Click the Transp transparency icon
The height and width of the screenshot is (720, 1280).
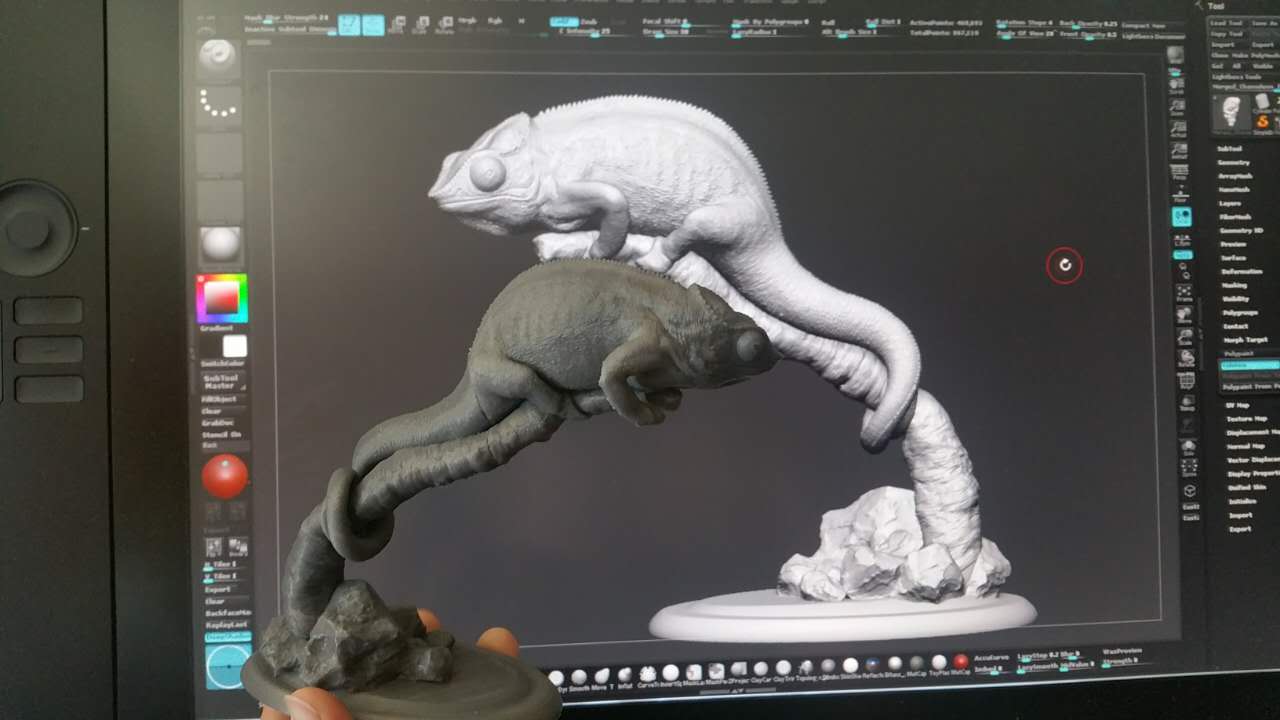pos(1187,403)
